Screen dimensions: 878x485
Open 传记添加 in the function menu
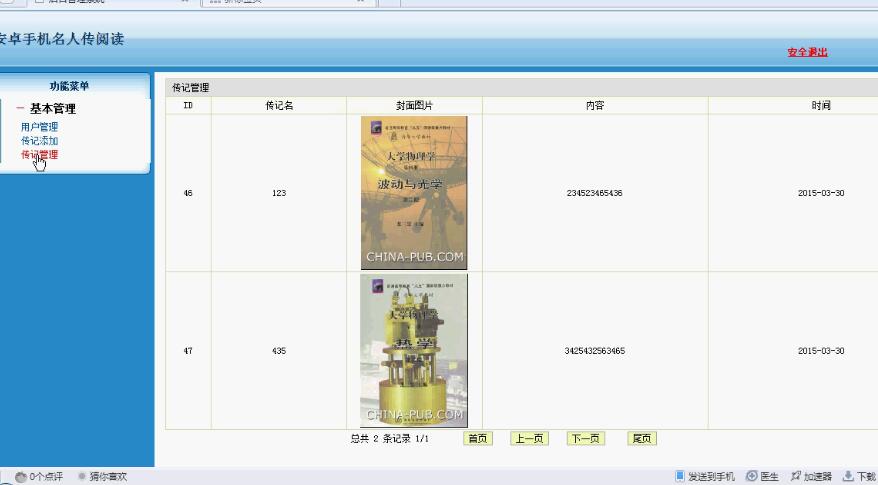39,141
